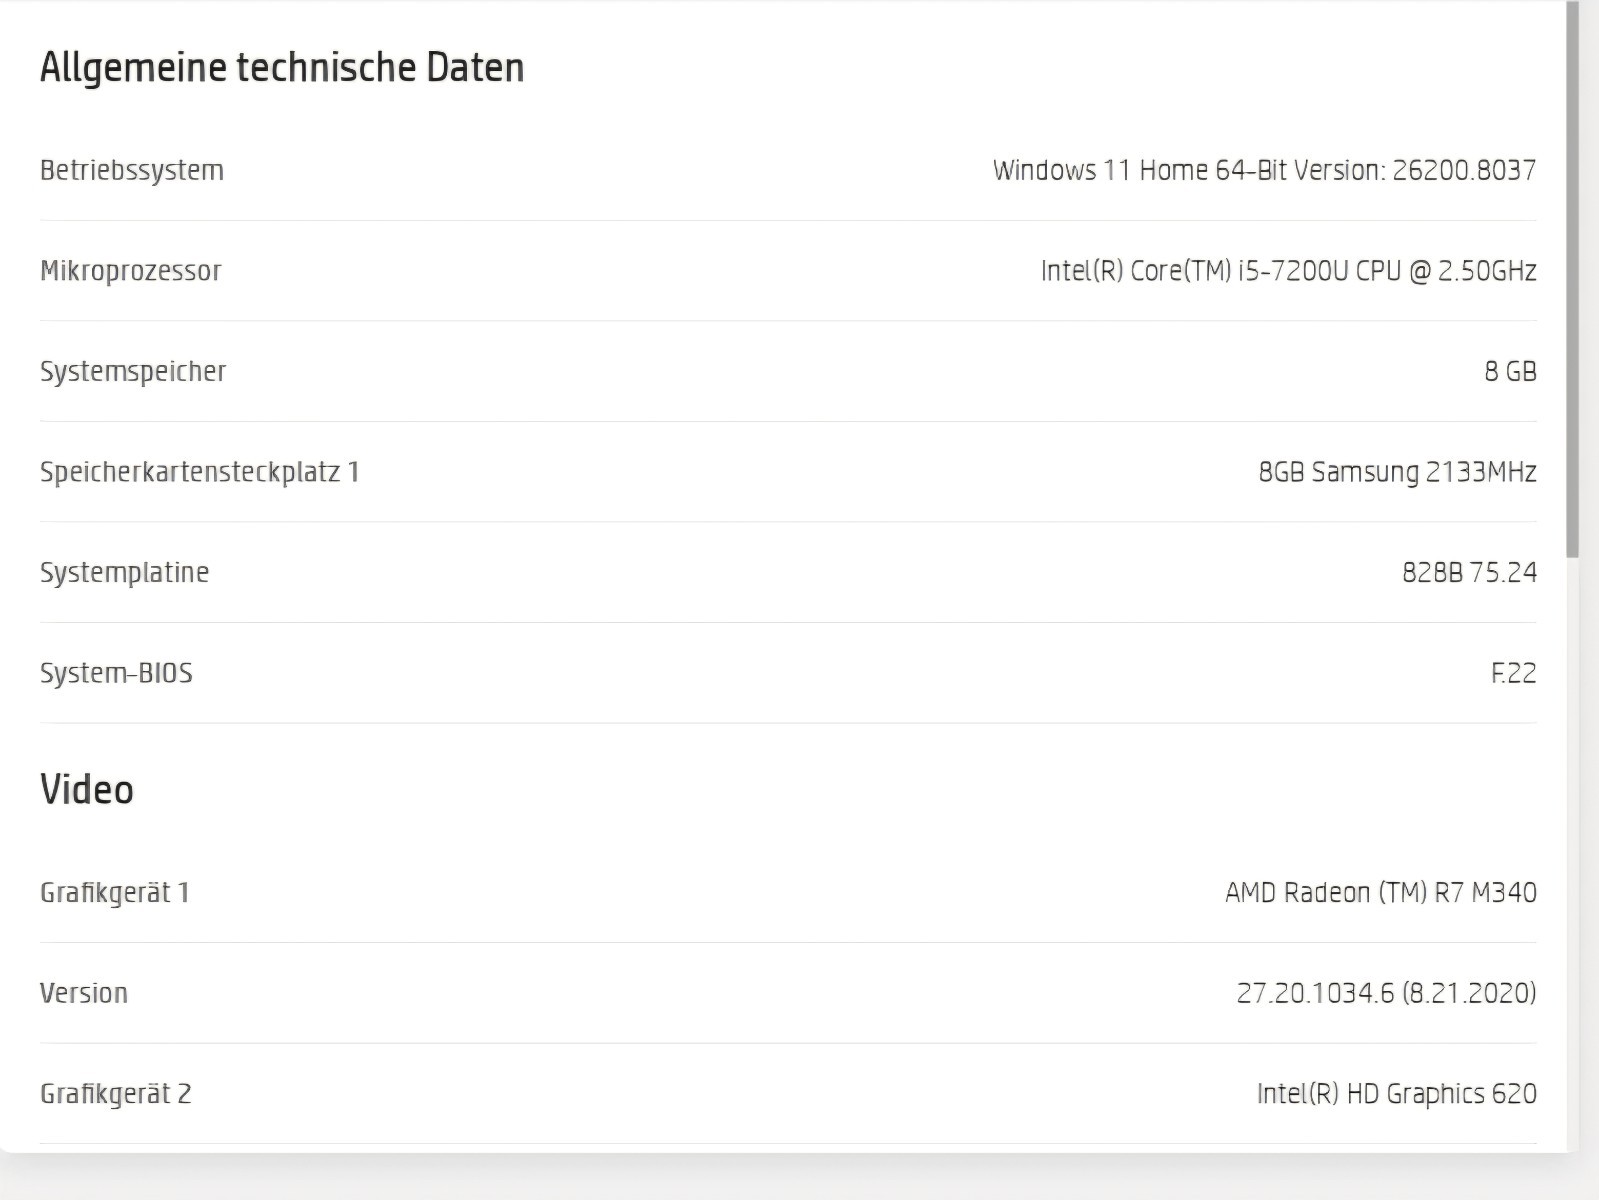
Task: Select the System-BIOS label
Action: [116, 673]
